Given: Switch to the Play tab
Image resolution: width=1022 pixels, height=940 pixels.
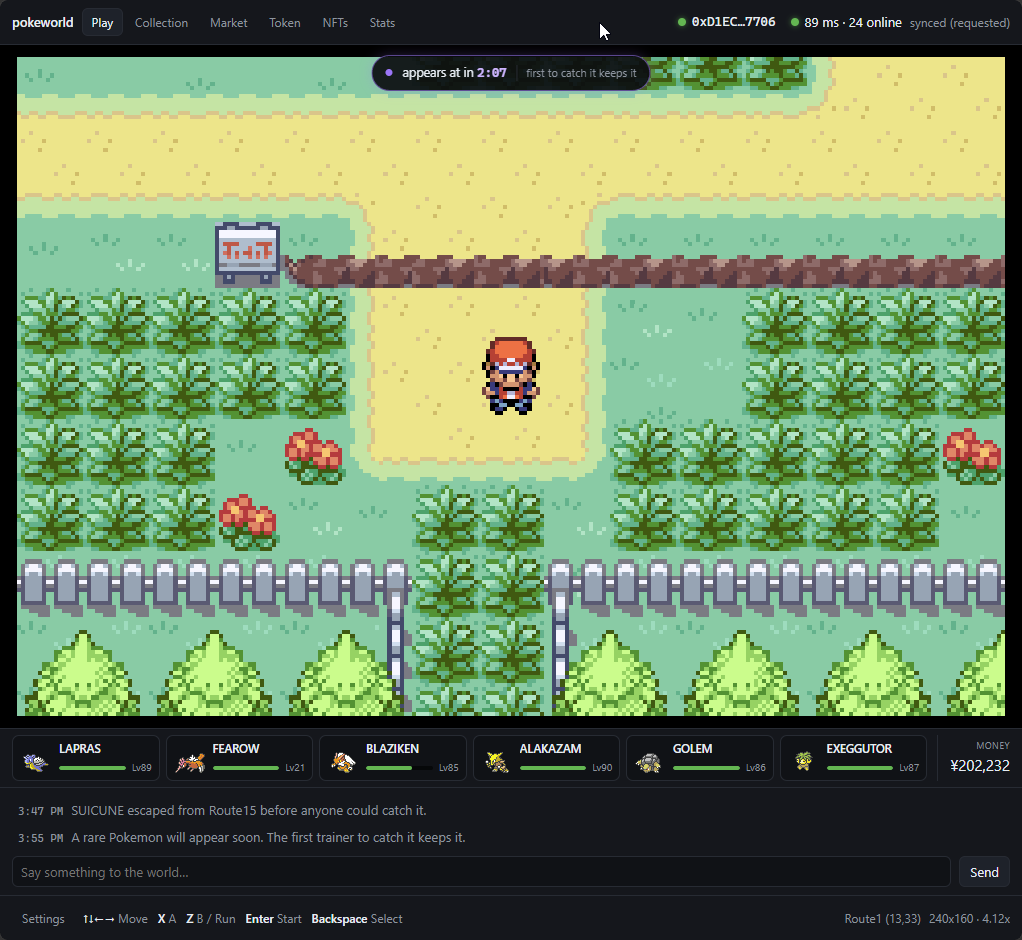Looking at the screenshot, I should [x=102, y=23].
